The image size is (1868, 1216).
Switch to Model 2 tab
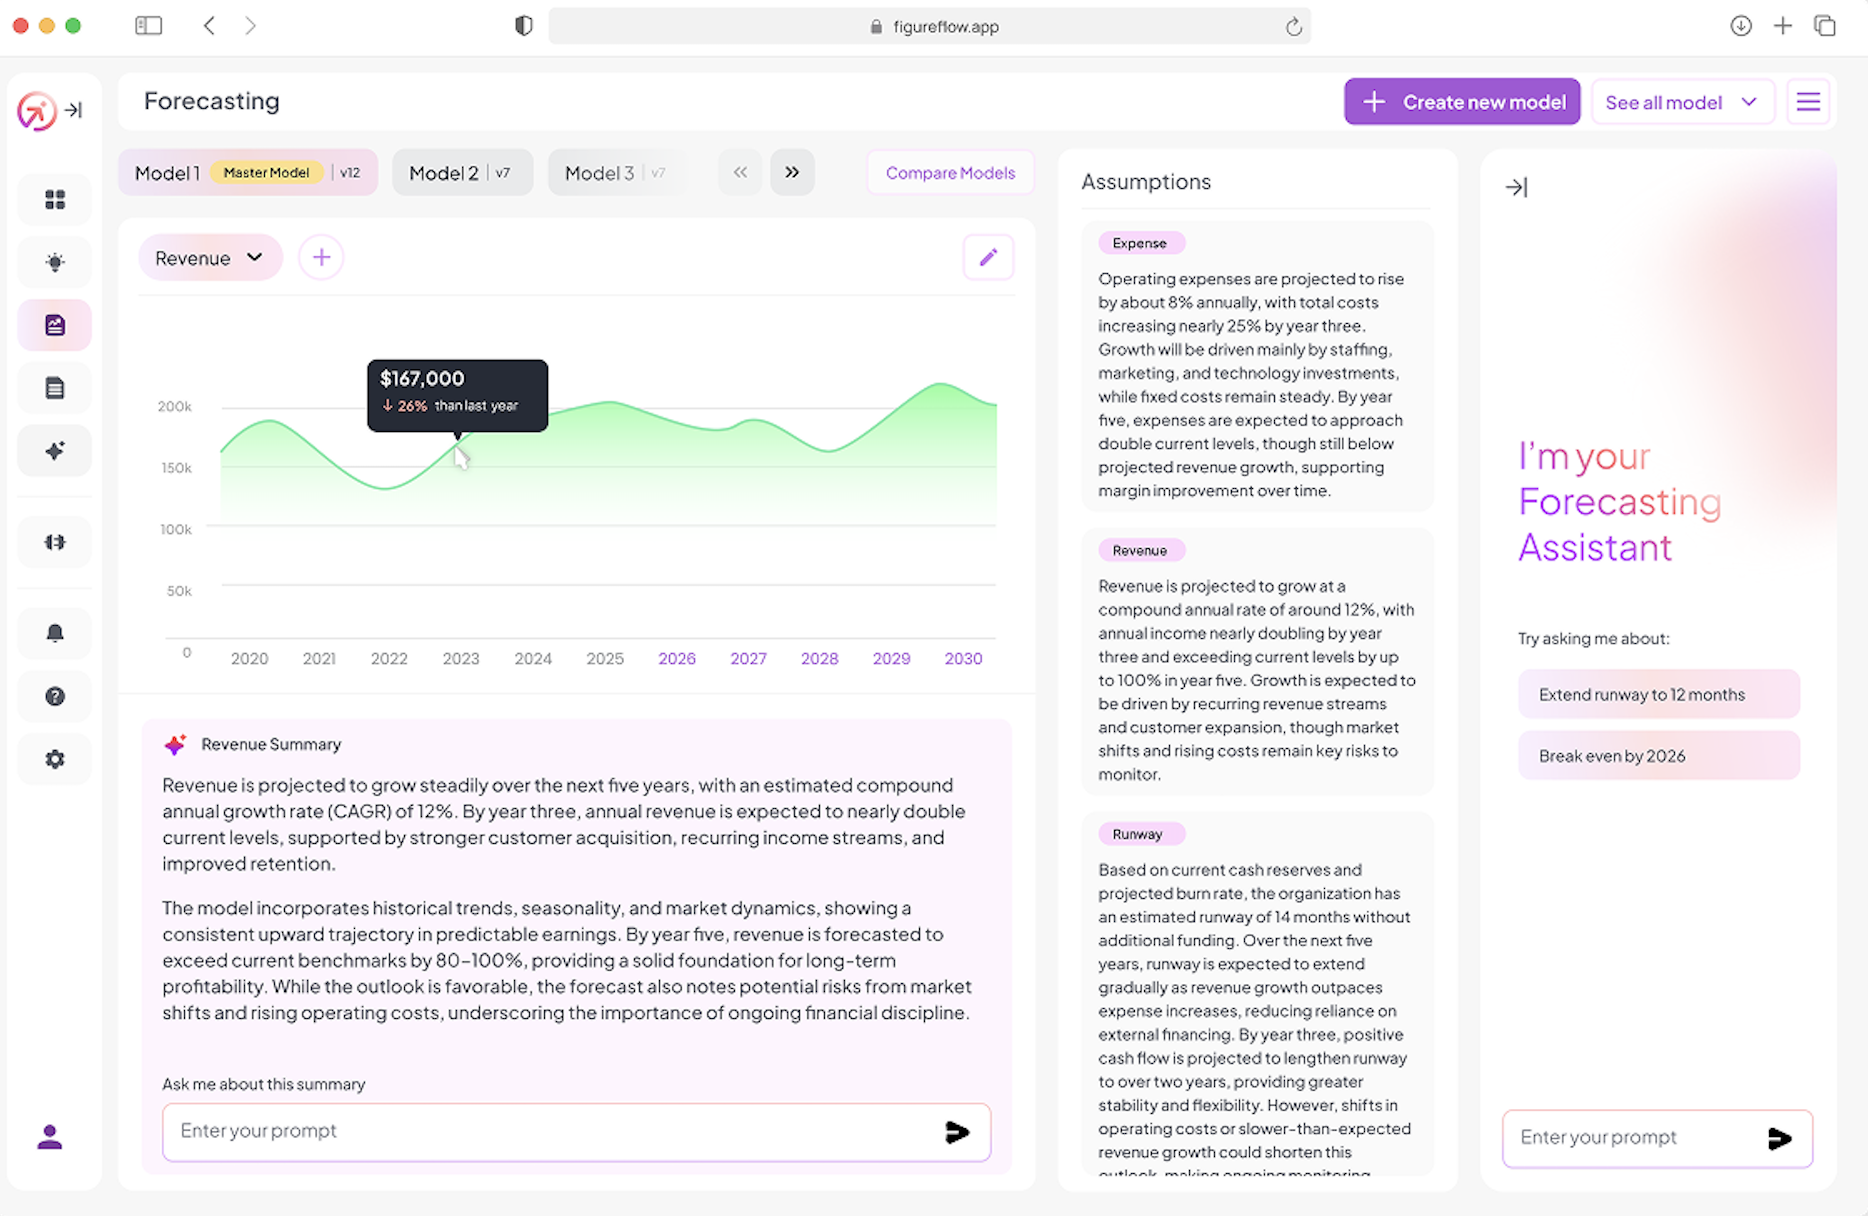(462, 173)
